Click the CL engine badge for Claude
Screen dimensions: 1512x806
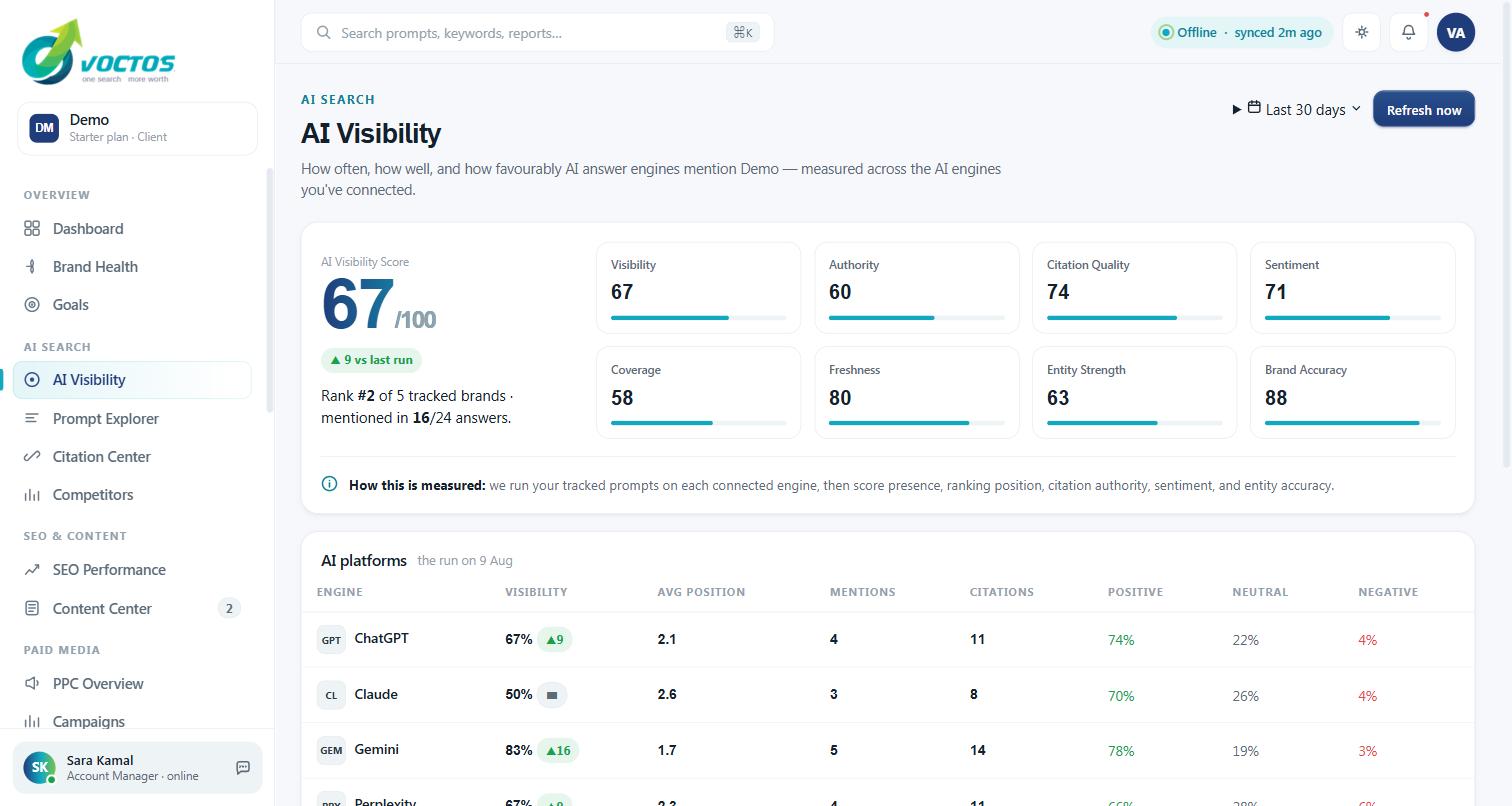point(331,695)
